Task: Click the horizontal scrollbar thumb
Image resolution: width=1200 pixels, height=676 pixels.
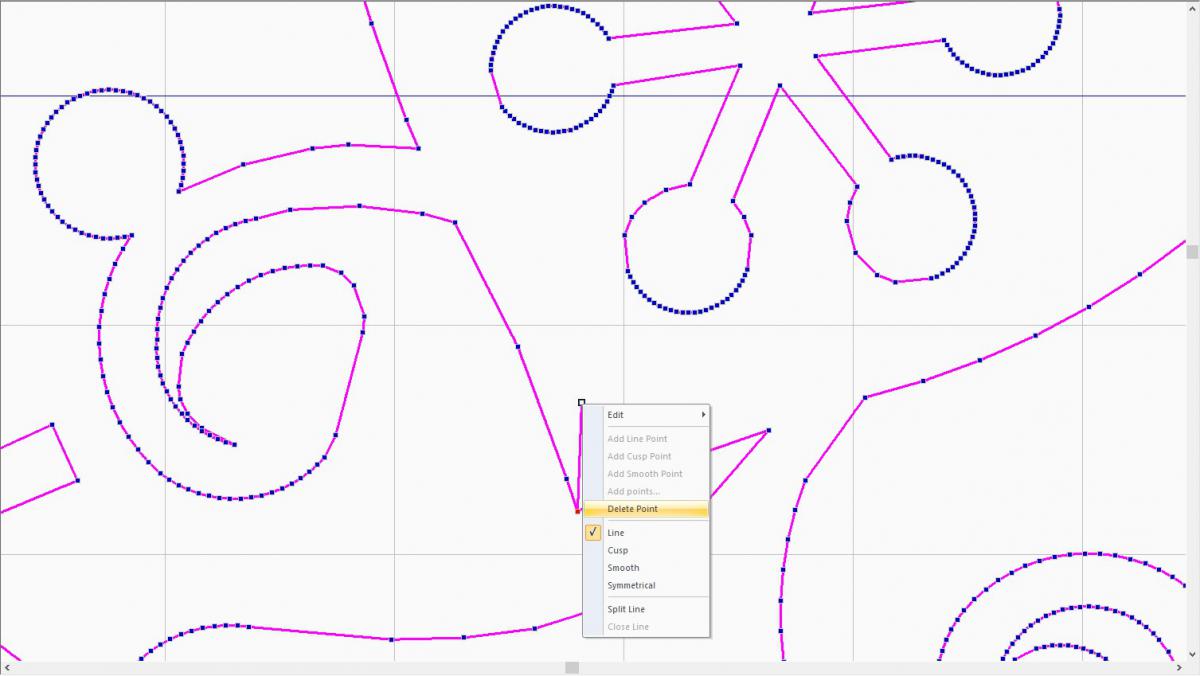Action: (572, 668)
